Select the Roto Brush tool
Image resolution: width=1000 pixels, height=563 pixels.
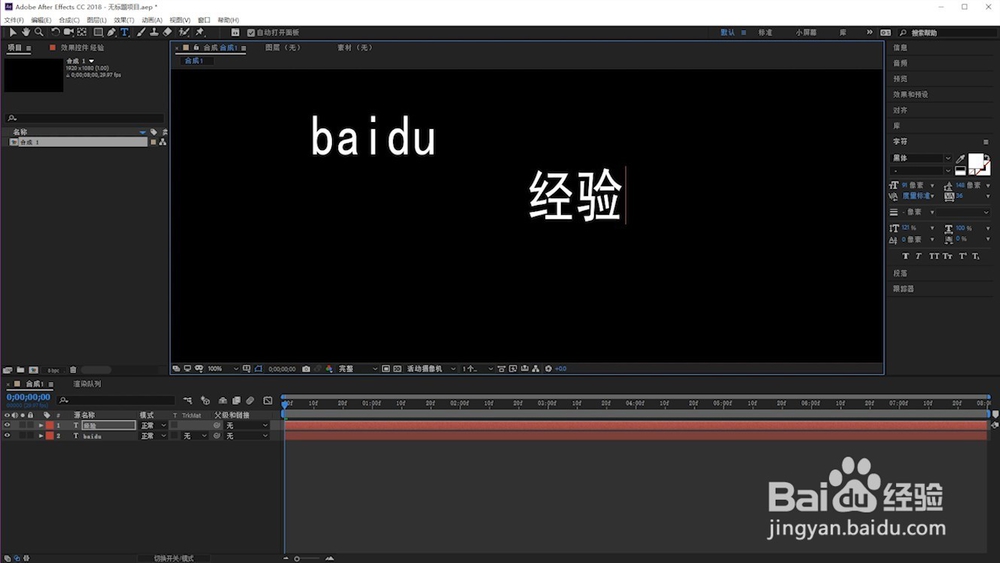[184, 32]
